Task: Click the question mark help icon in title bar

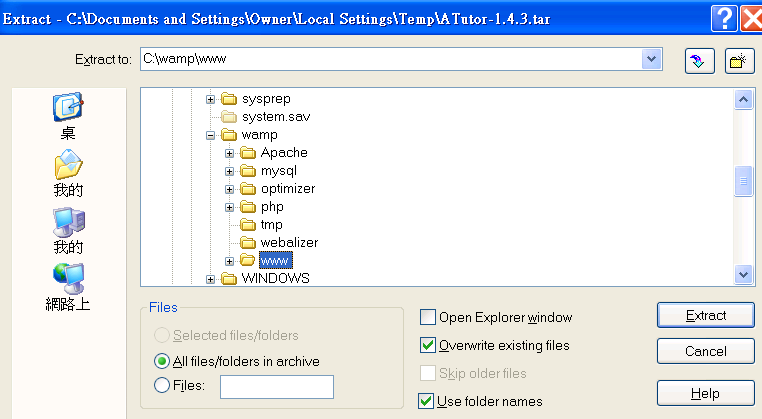Action: pos(724,18)
